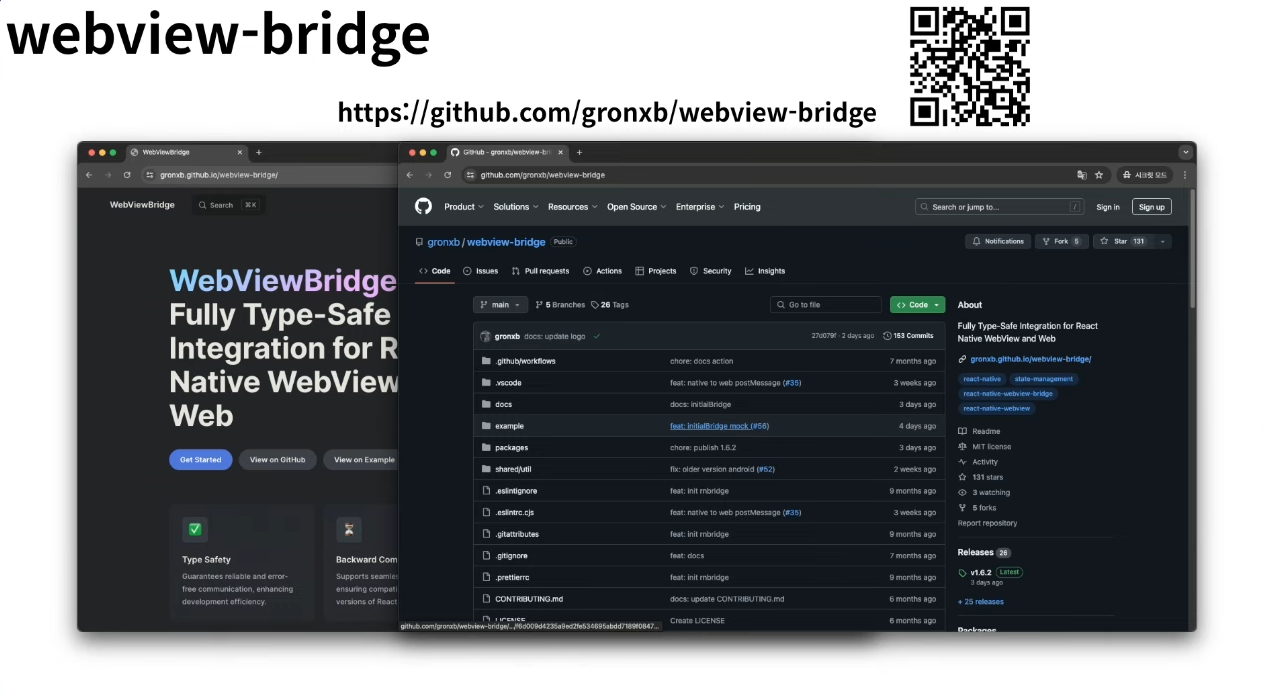This screenshot has height=700, width=1264.
Task: Switch to the Projects tab
Action: (656, 271)
